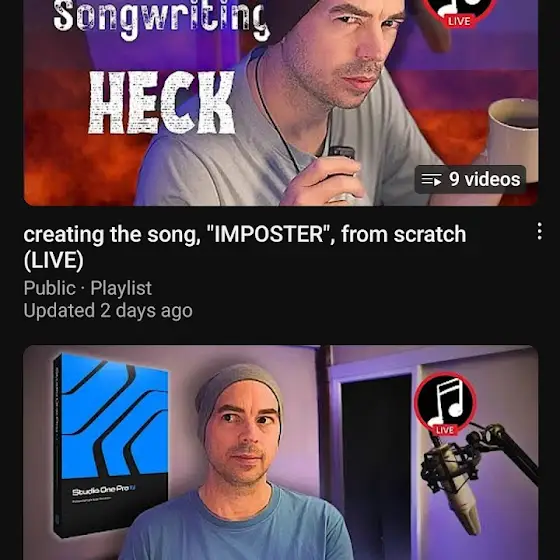Screen dimensions: 560x560
Task: Click the "9 videos" count label
Action: point(484,179)
